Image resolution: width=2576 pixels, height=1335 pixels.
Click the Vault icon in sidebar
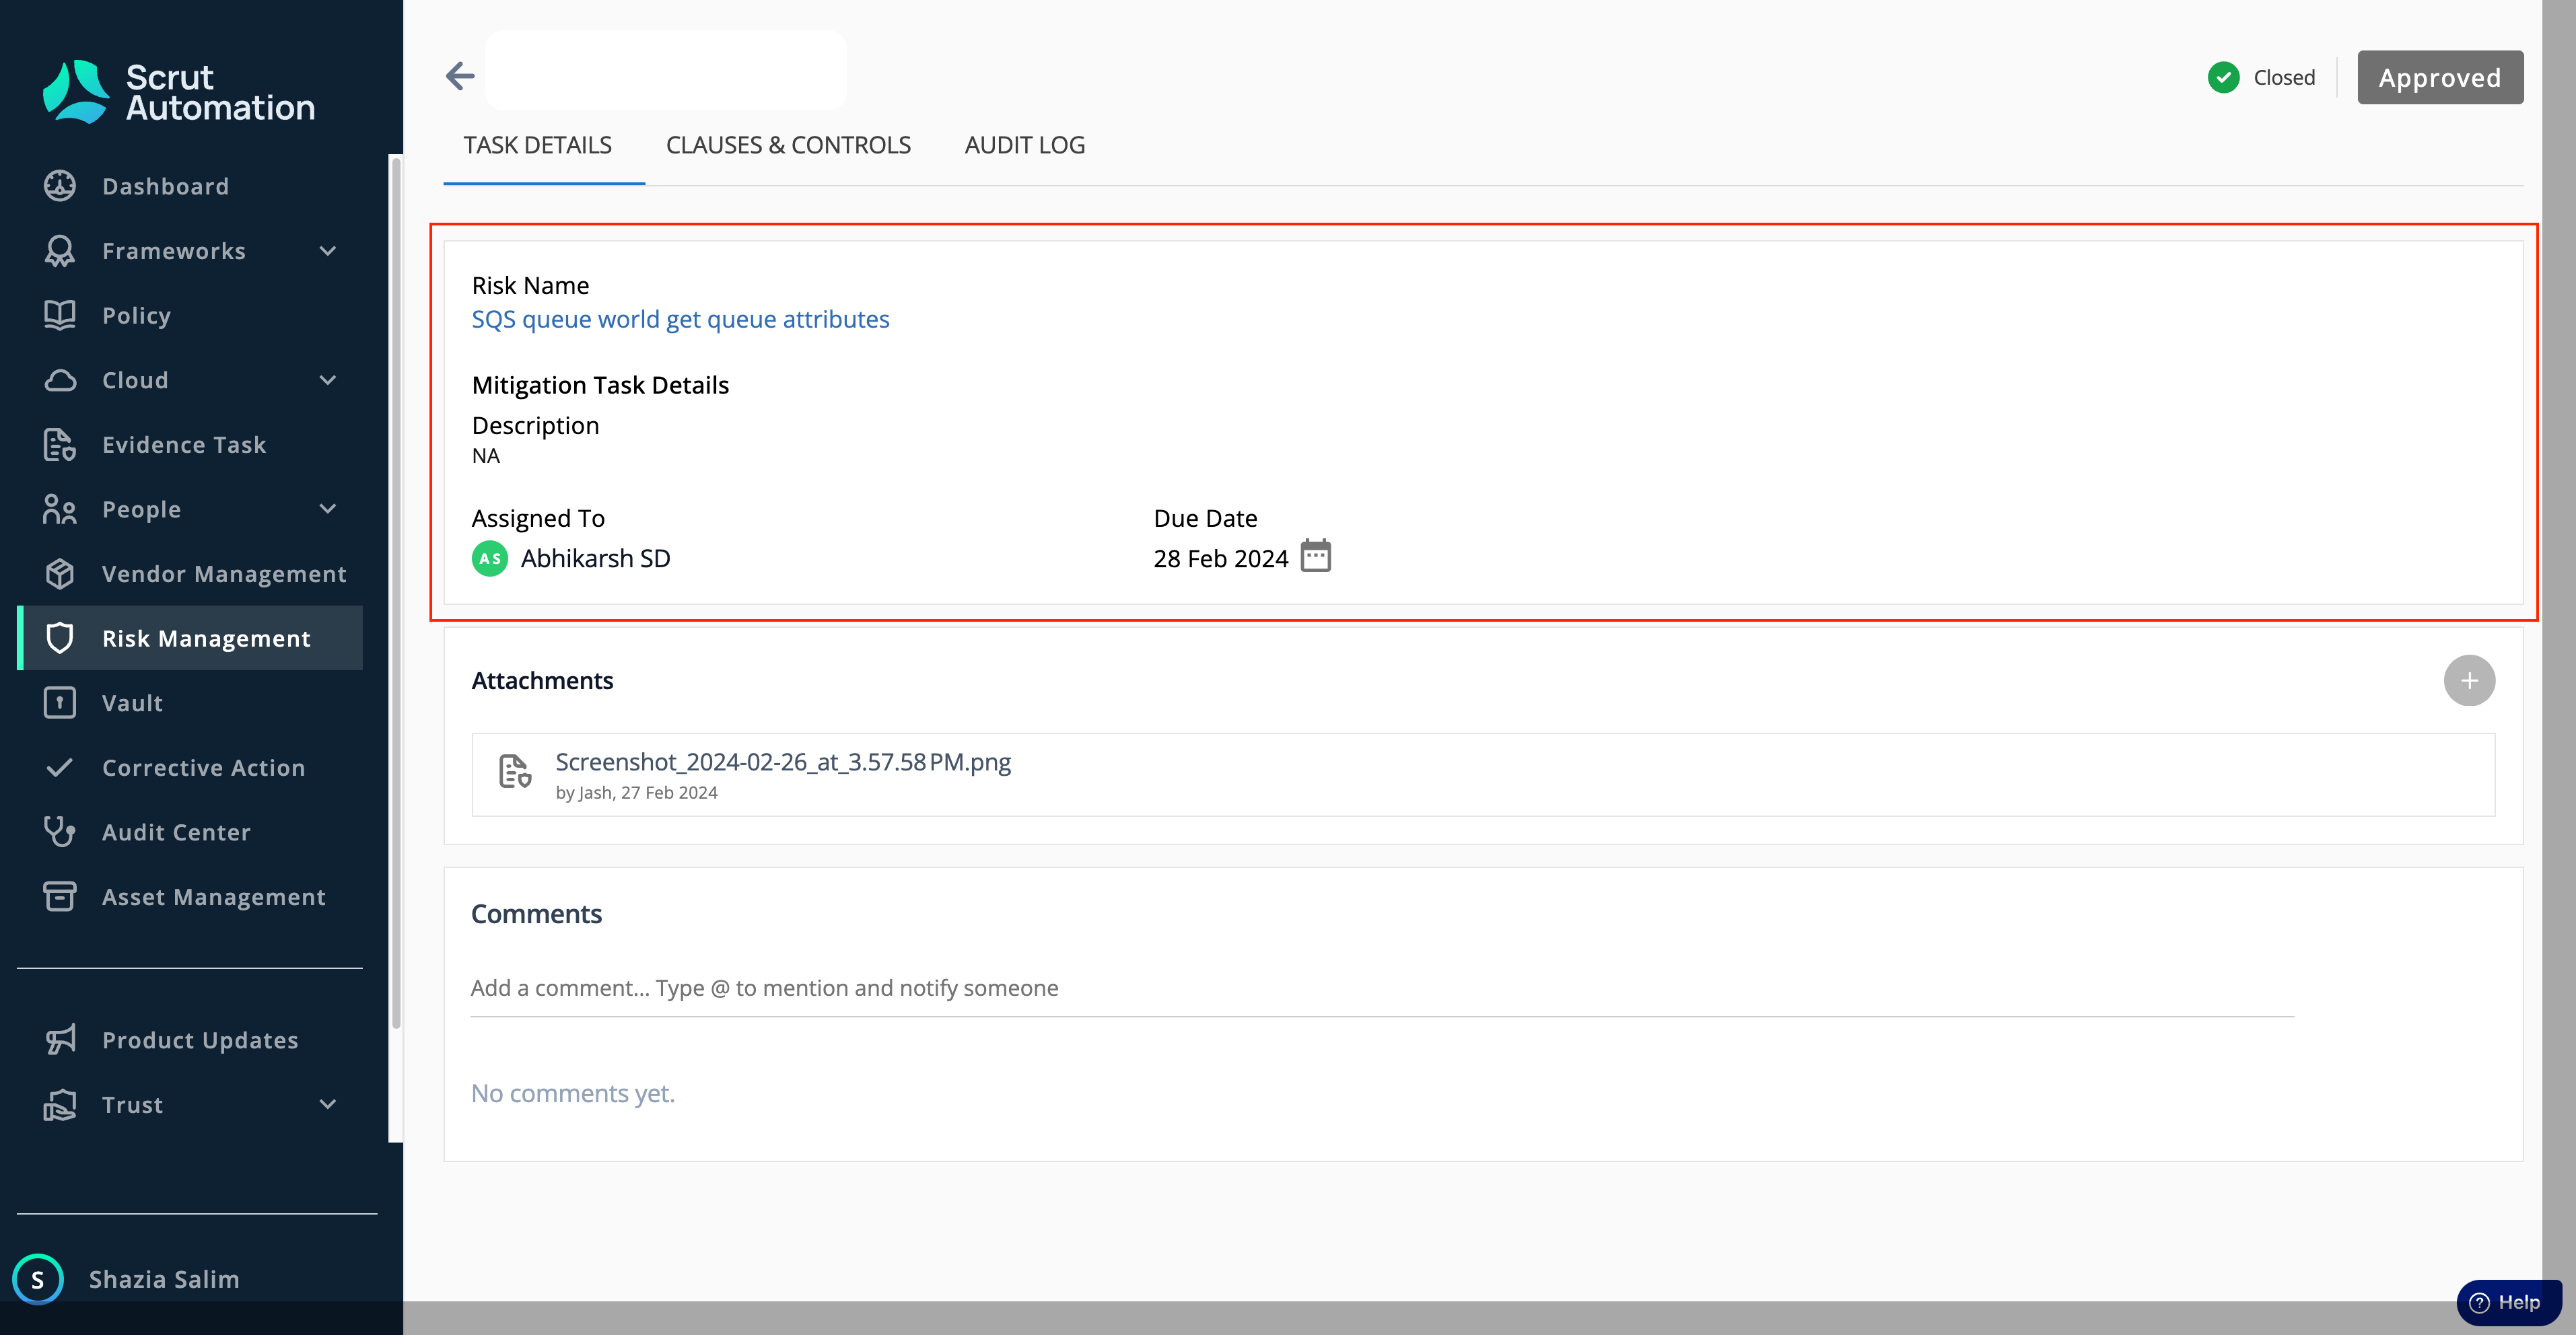[x=60, y=703]
